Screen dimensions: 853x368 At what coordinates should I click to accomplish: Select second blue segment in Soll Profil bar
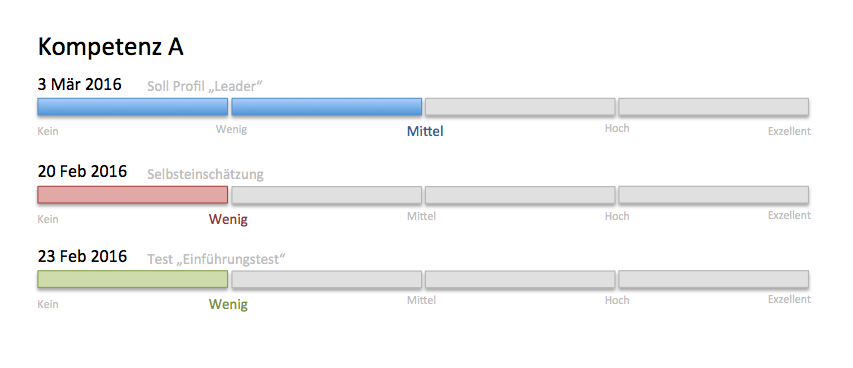326,107
